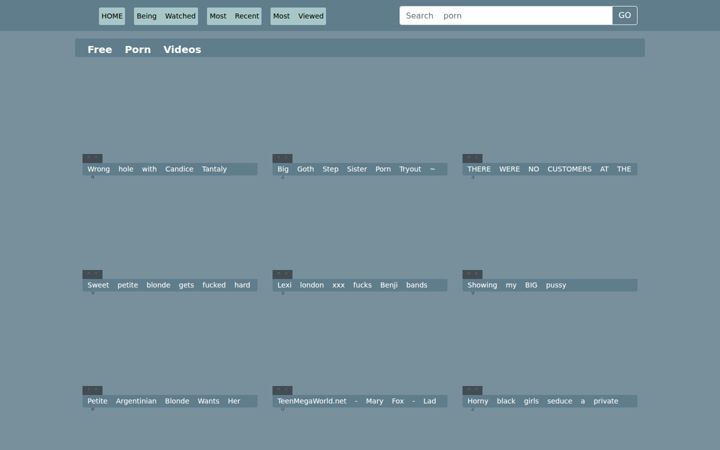
Task: Go to the Most Recent page
Action: (234, 16)
